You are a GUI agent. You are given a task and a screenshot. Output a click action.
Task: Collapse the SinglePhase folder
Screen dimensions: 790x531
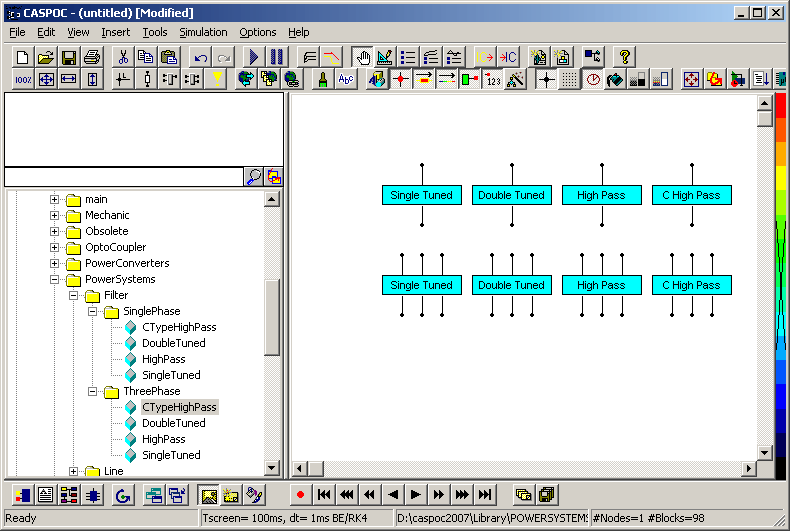93,311
